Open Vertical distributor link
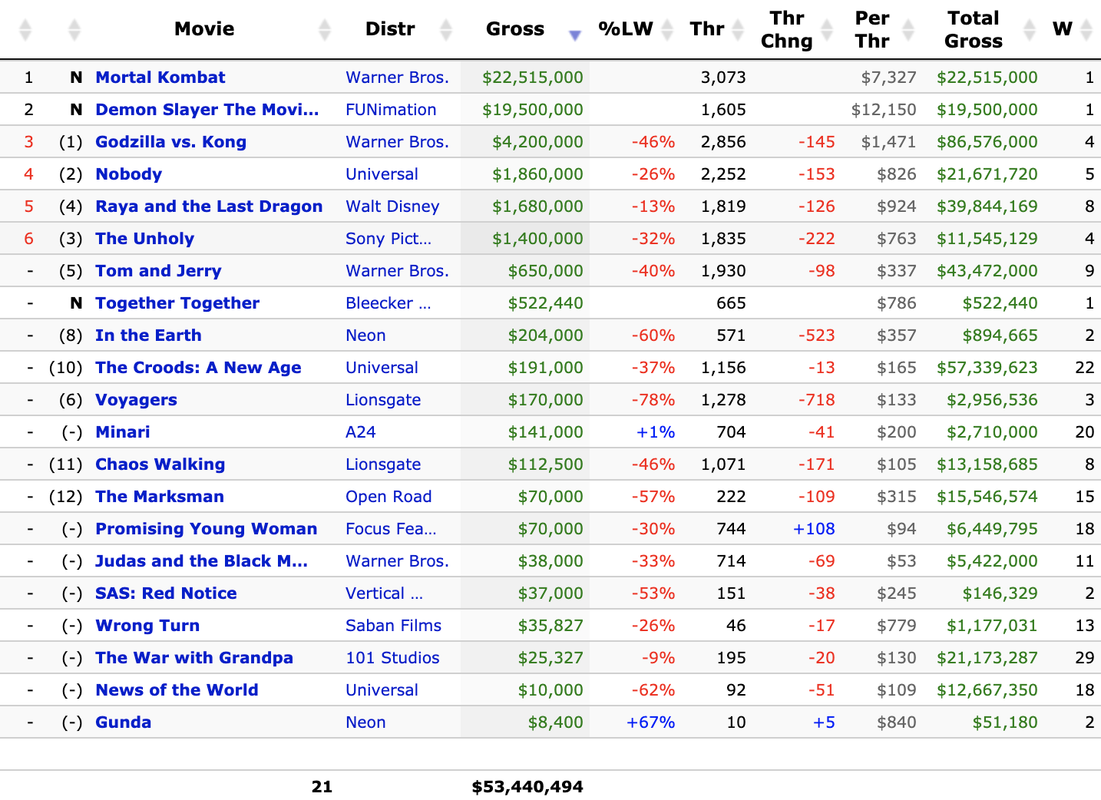Screen dimensions: 1101x800 pyautogui.click(x=384, y=594)
